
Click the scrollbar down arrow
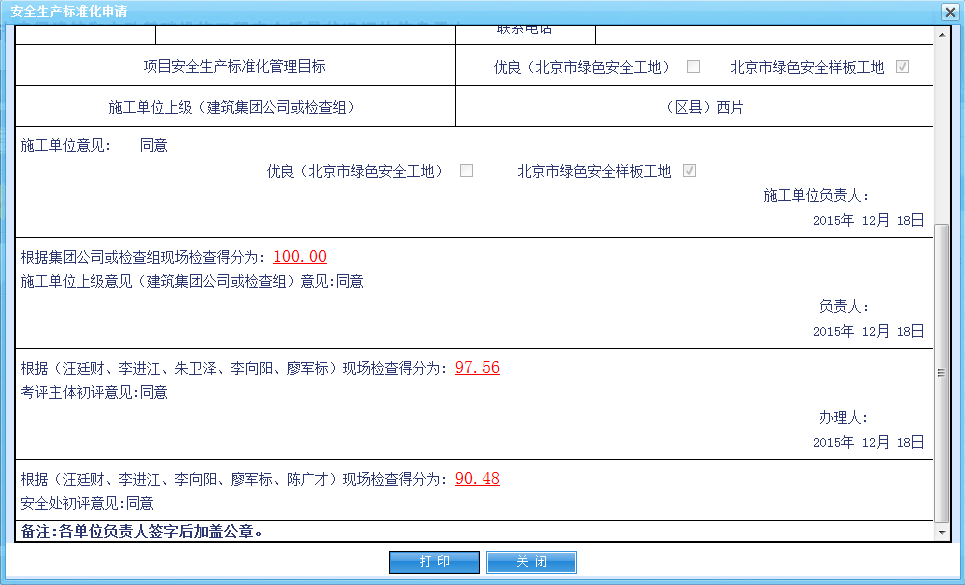click(x=940, y=534)
